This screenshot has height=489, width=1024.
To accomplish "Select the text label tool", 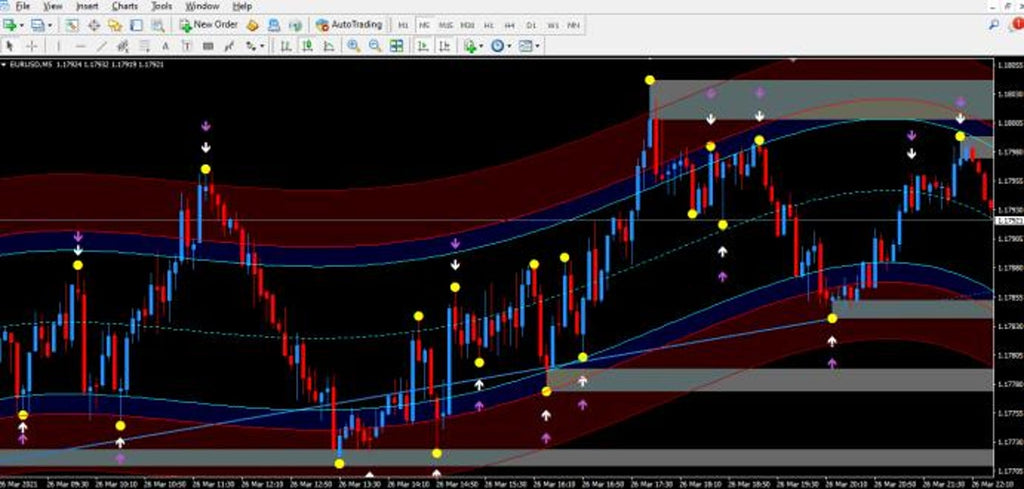I will 186,46.
